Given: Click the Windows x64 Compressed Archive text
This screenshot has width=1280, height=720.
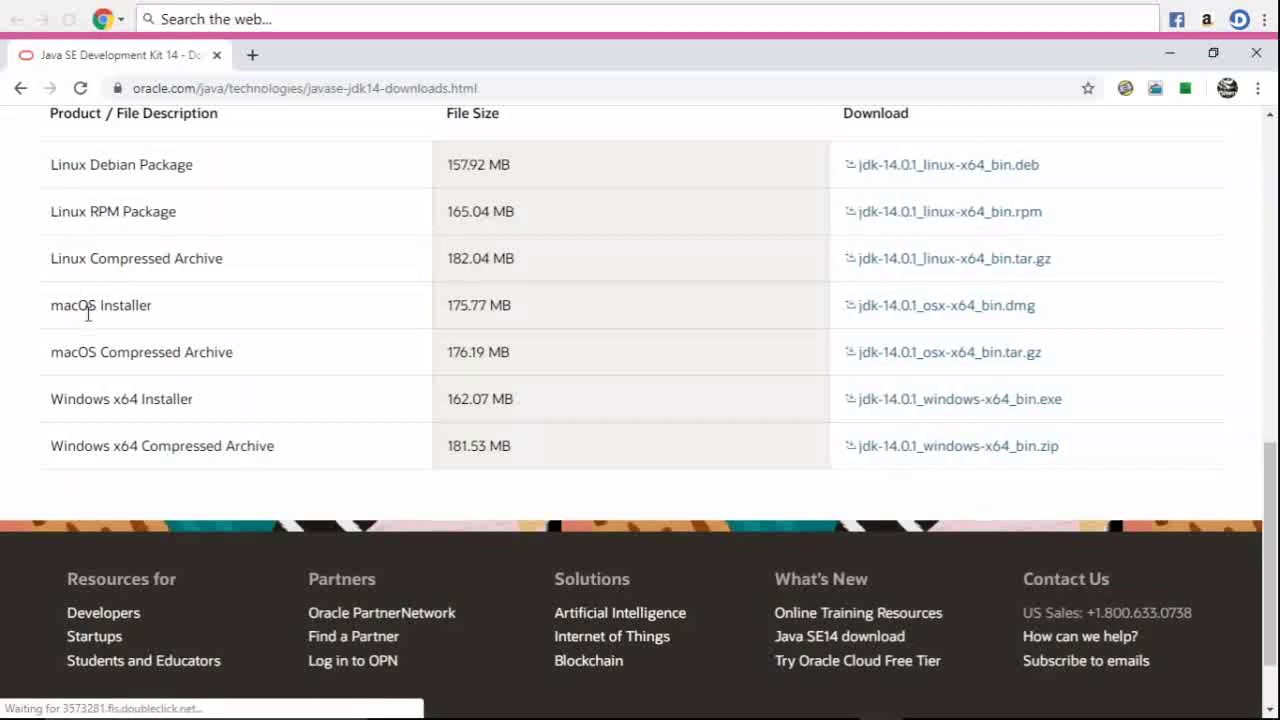Looking at the screenshot, I should point(162,446).
